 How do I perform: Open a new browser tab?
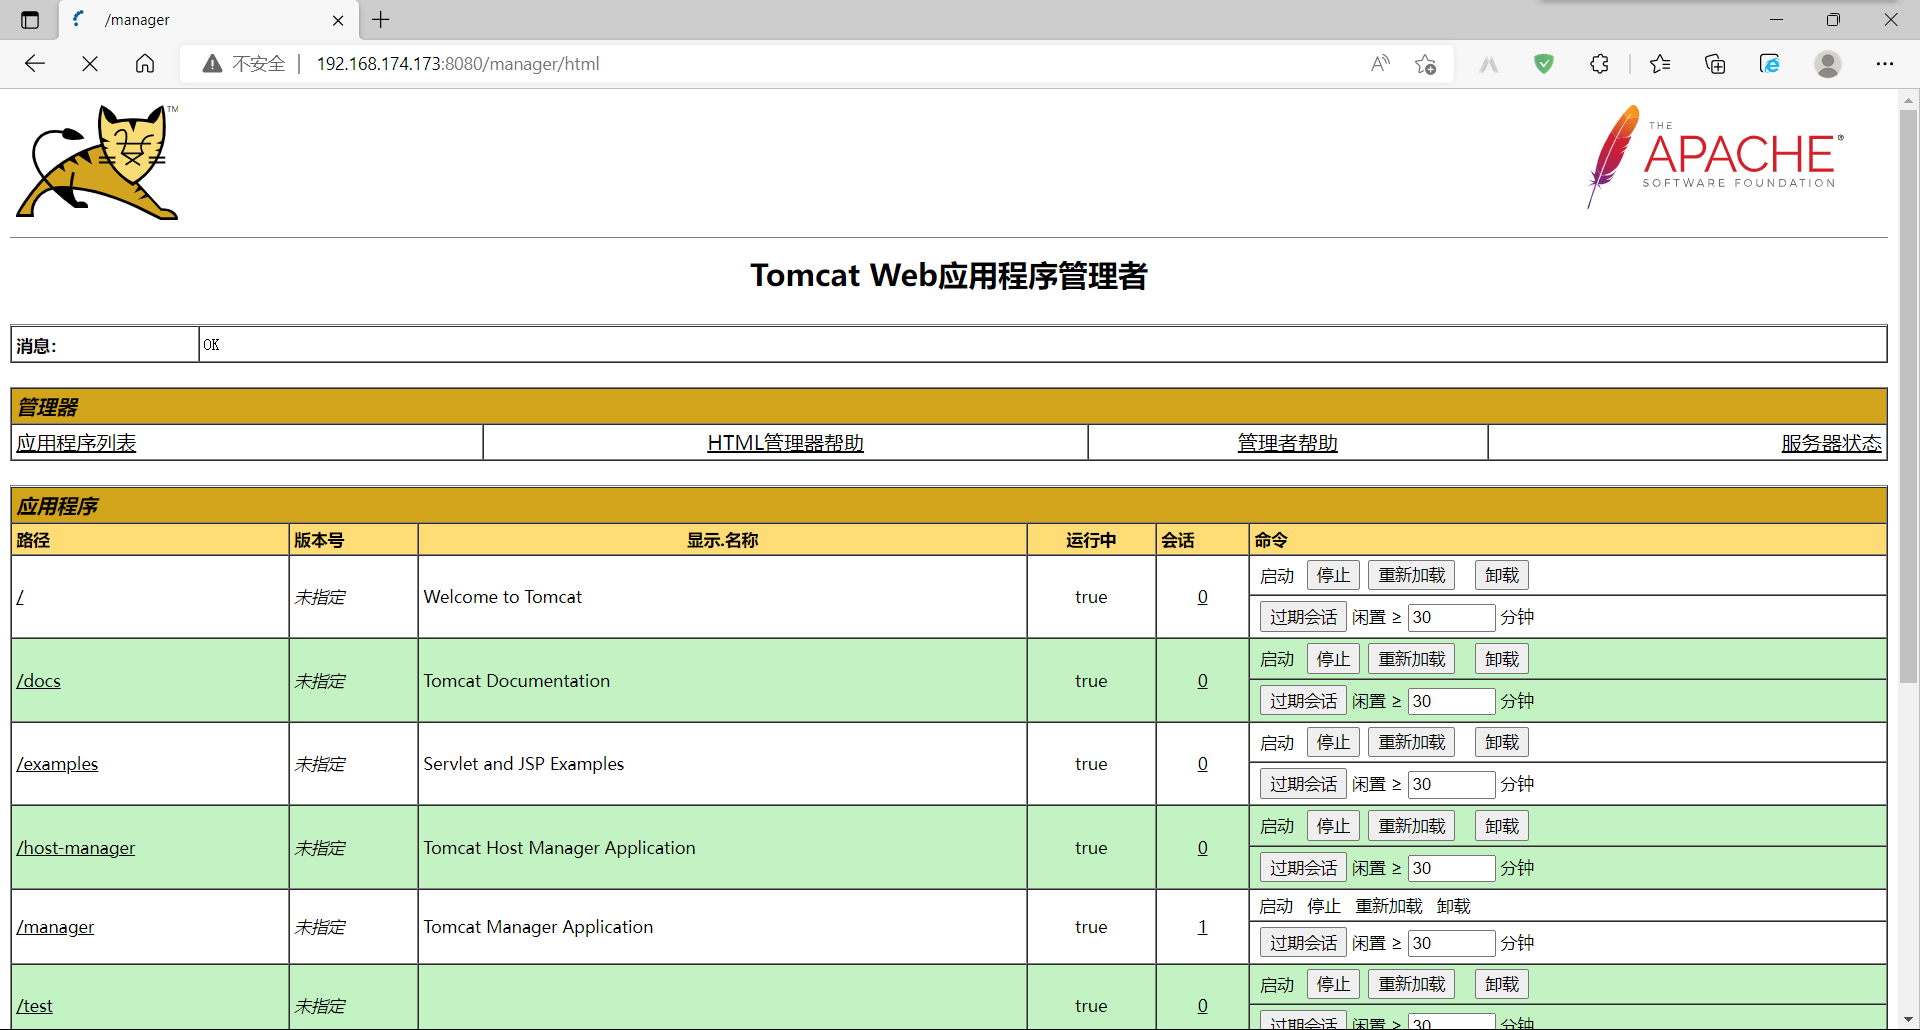381,20
